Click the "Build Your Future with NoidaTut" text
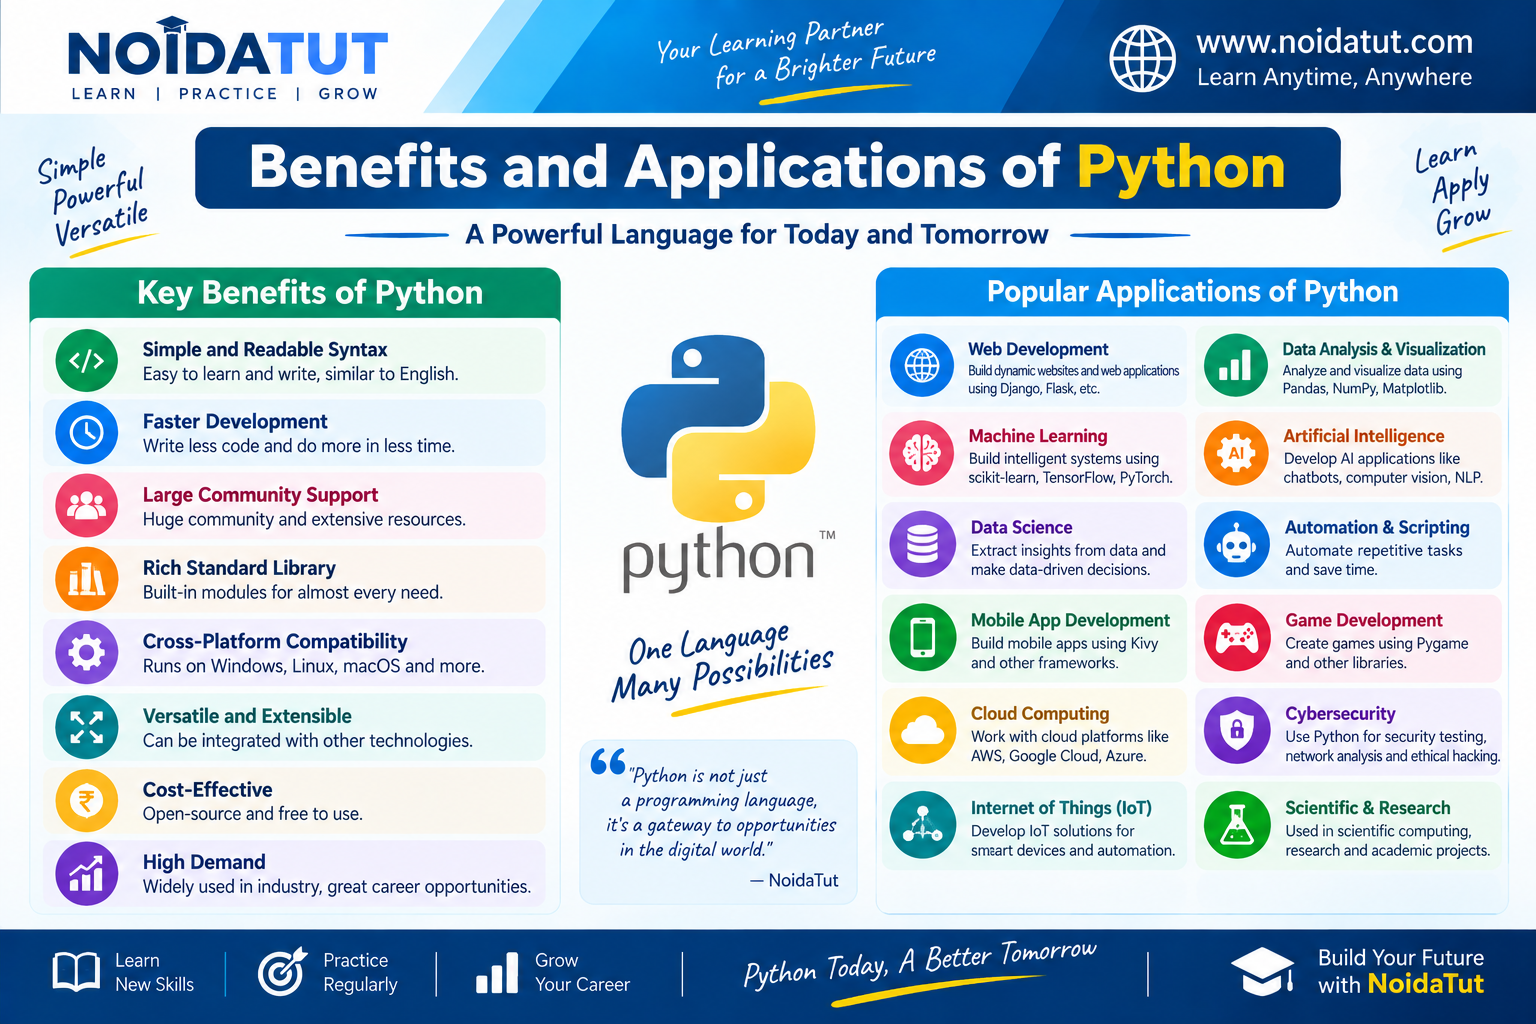The height and width of the screenshot is (1024, 1536). [x=1400, y=971]
